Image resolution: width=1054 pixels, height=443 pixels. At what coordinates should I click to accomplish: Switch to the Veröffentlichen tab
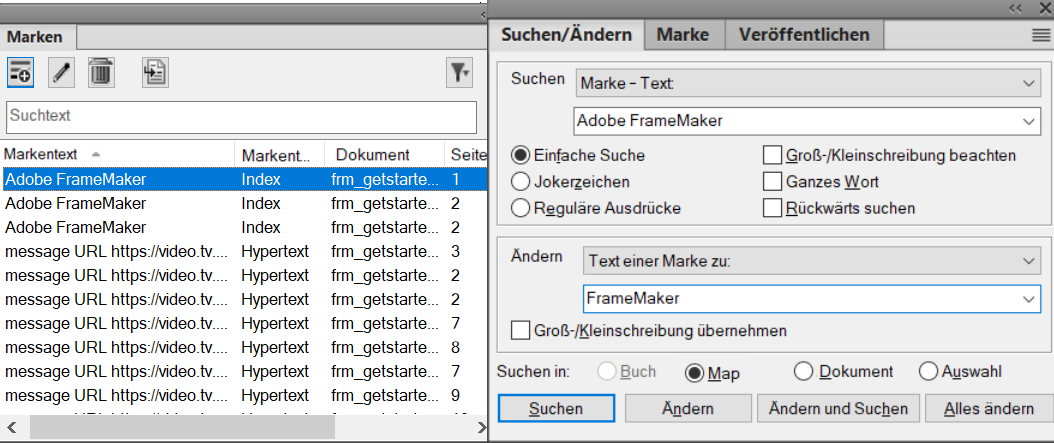(x=804, y=34)
